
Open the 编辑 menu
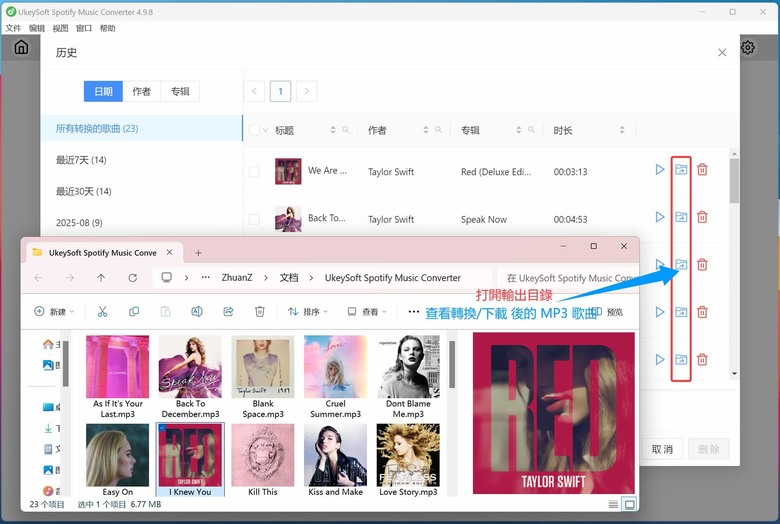click(x=37, y=28)
